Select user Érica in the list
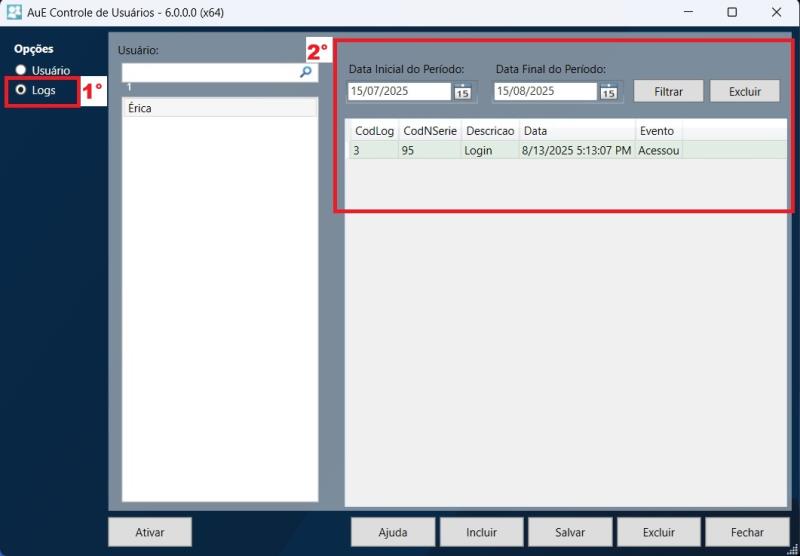This screenshot has height=556, width=800. click(219, 108)
